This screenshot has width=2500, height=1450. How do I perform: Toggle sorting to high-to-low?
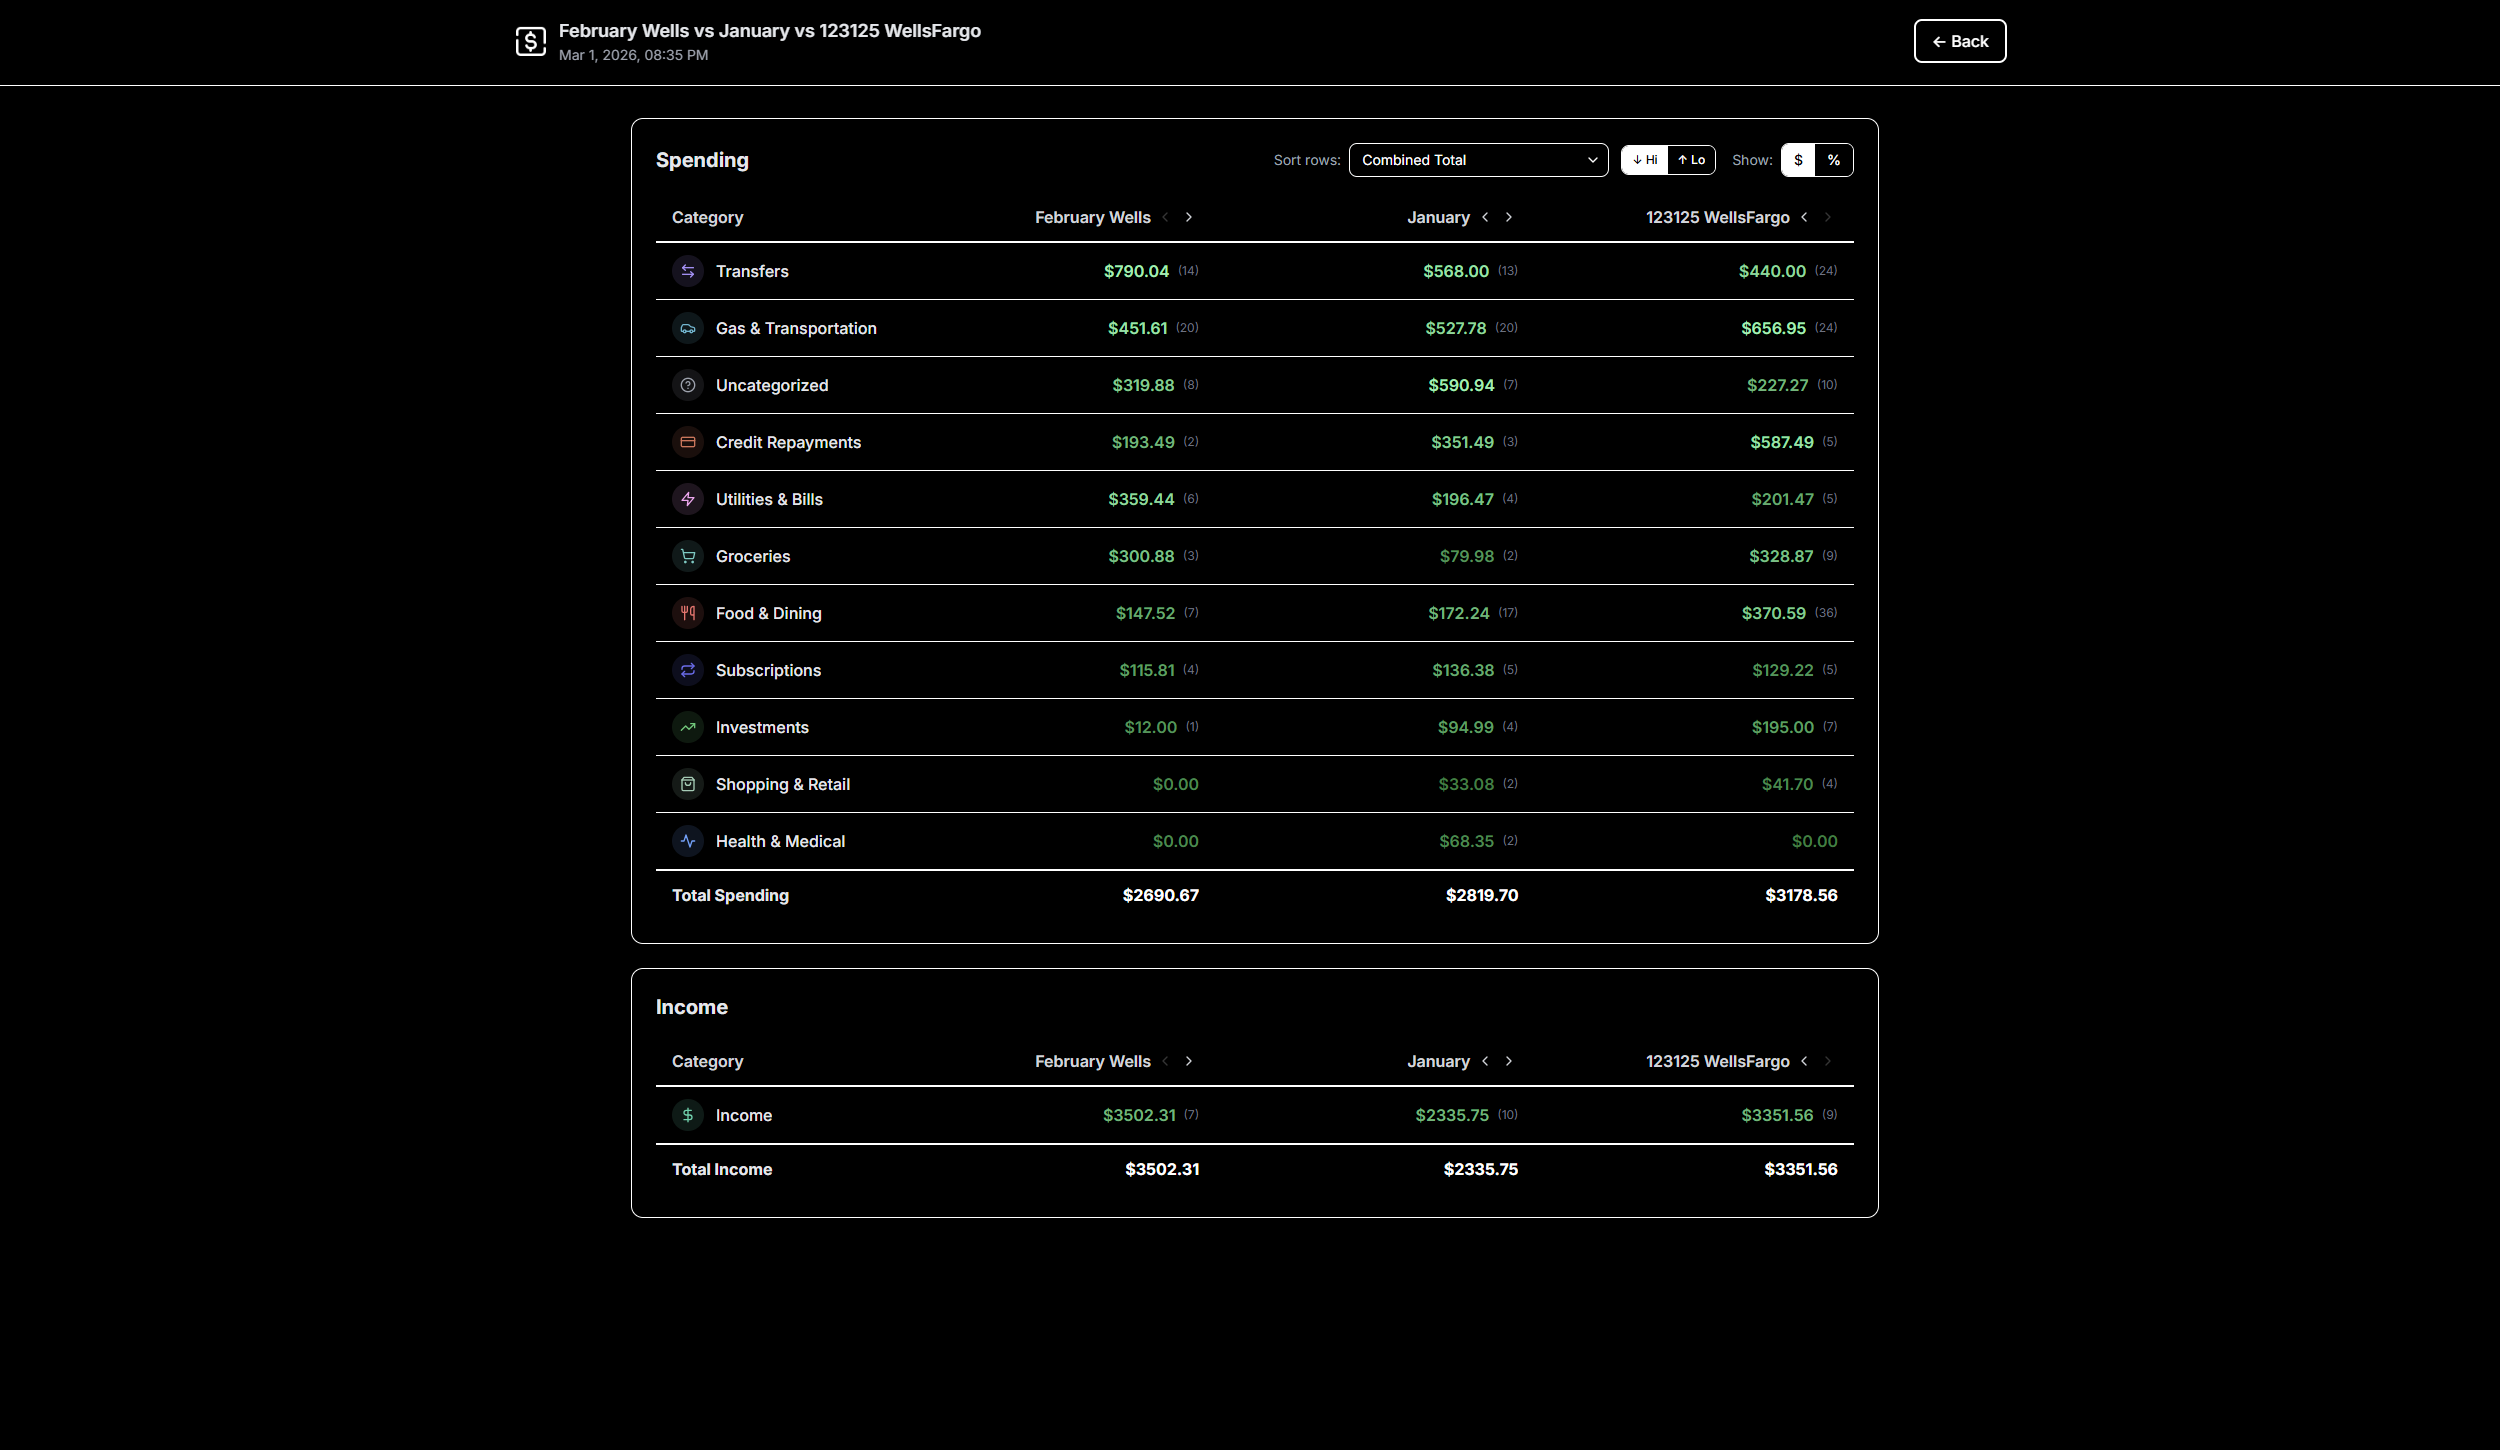pyautogui.click(x=1645, y=160)
